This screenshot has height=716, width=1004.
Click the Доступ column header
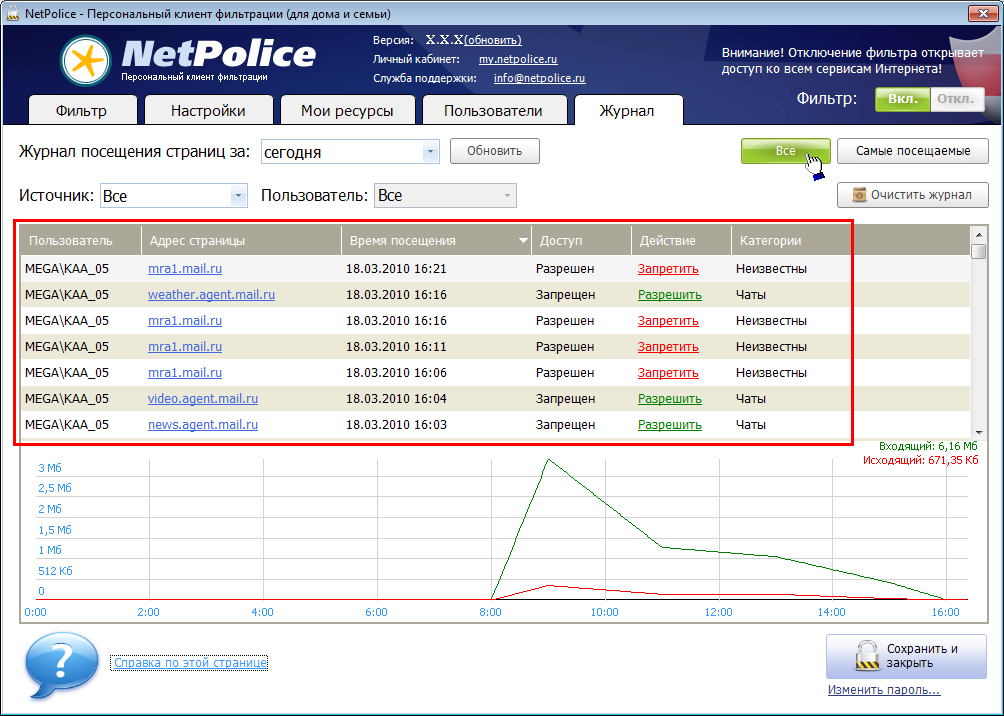(x=581, y=241)
